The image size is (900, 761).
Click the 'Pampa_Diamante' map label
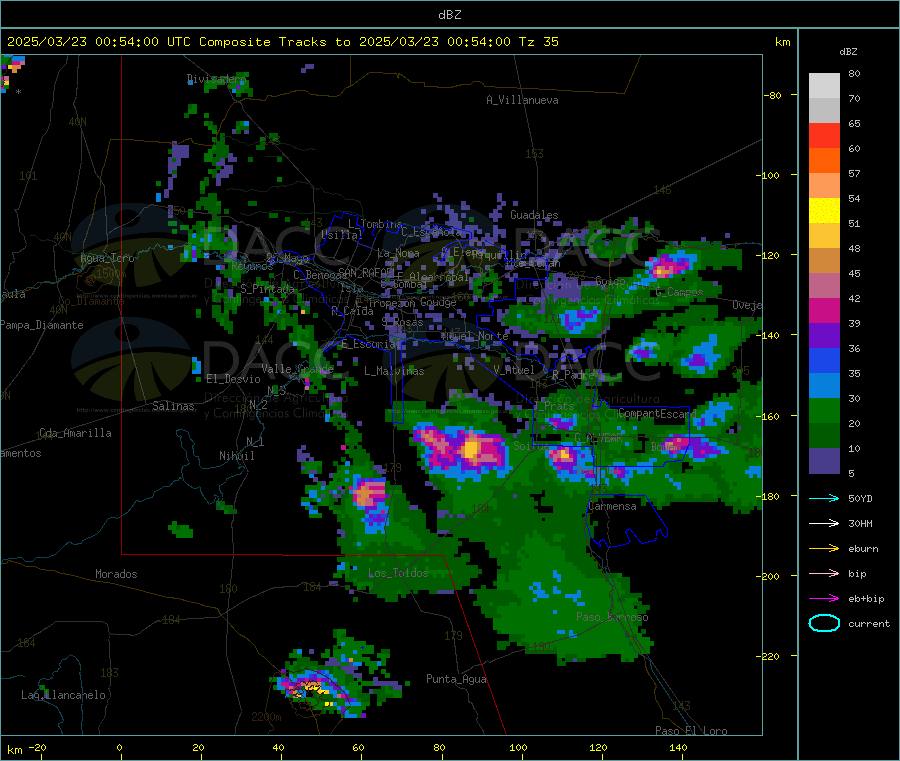tap(42, 325)
